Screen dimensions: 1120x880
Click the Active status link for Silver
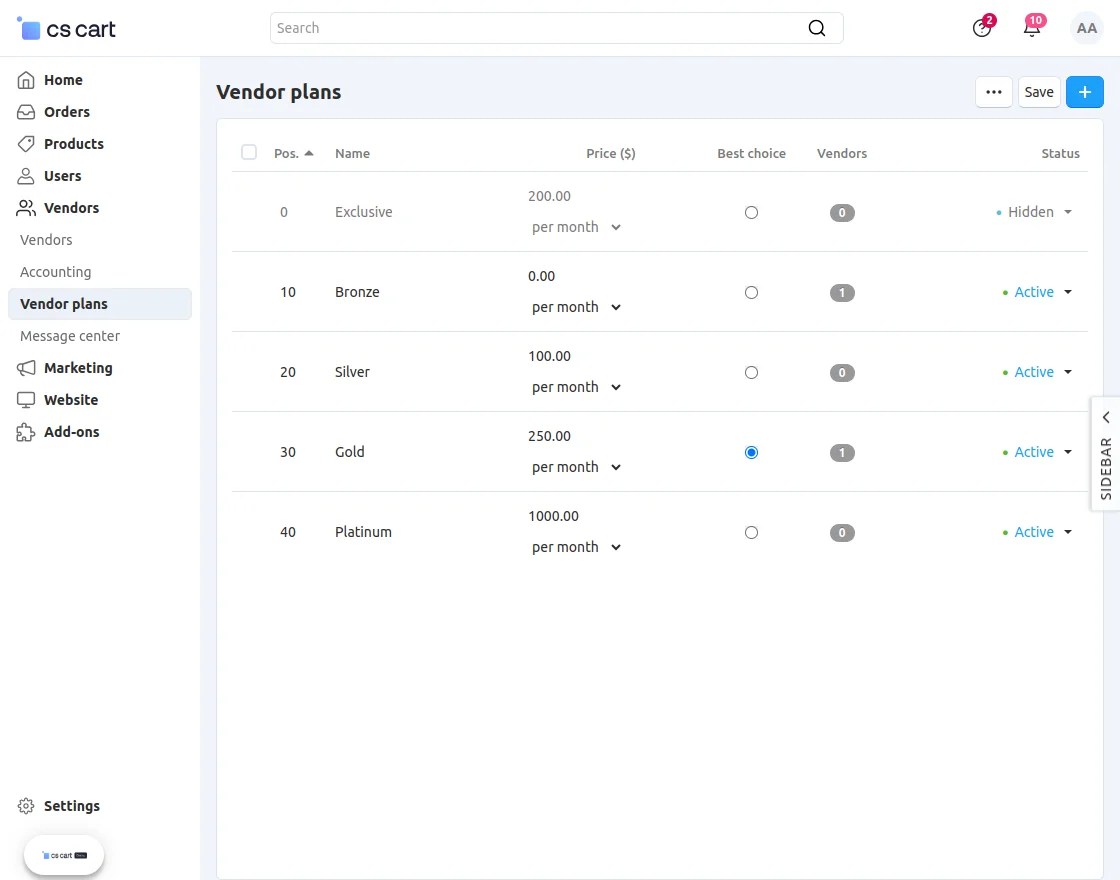coord(1034,372)
